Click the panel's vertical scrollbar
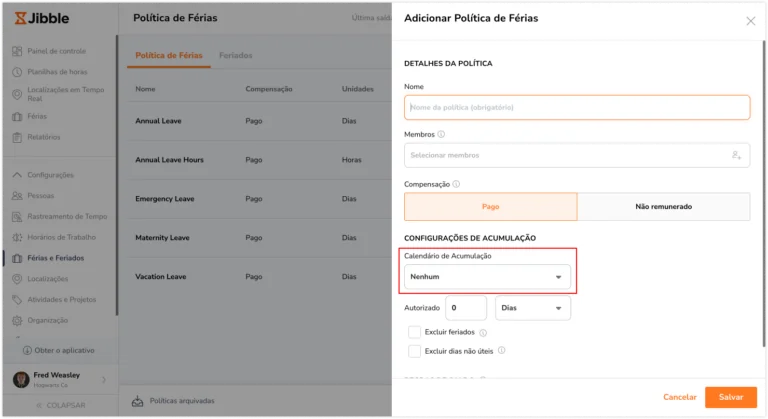The image size is (768, 419). pos(763,194)
